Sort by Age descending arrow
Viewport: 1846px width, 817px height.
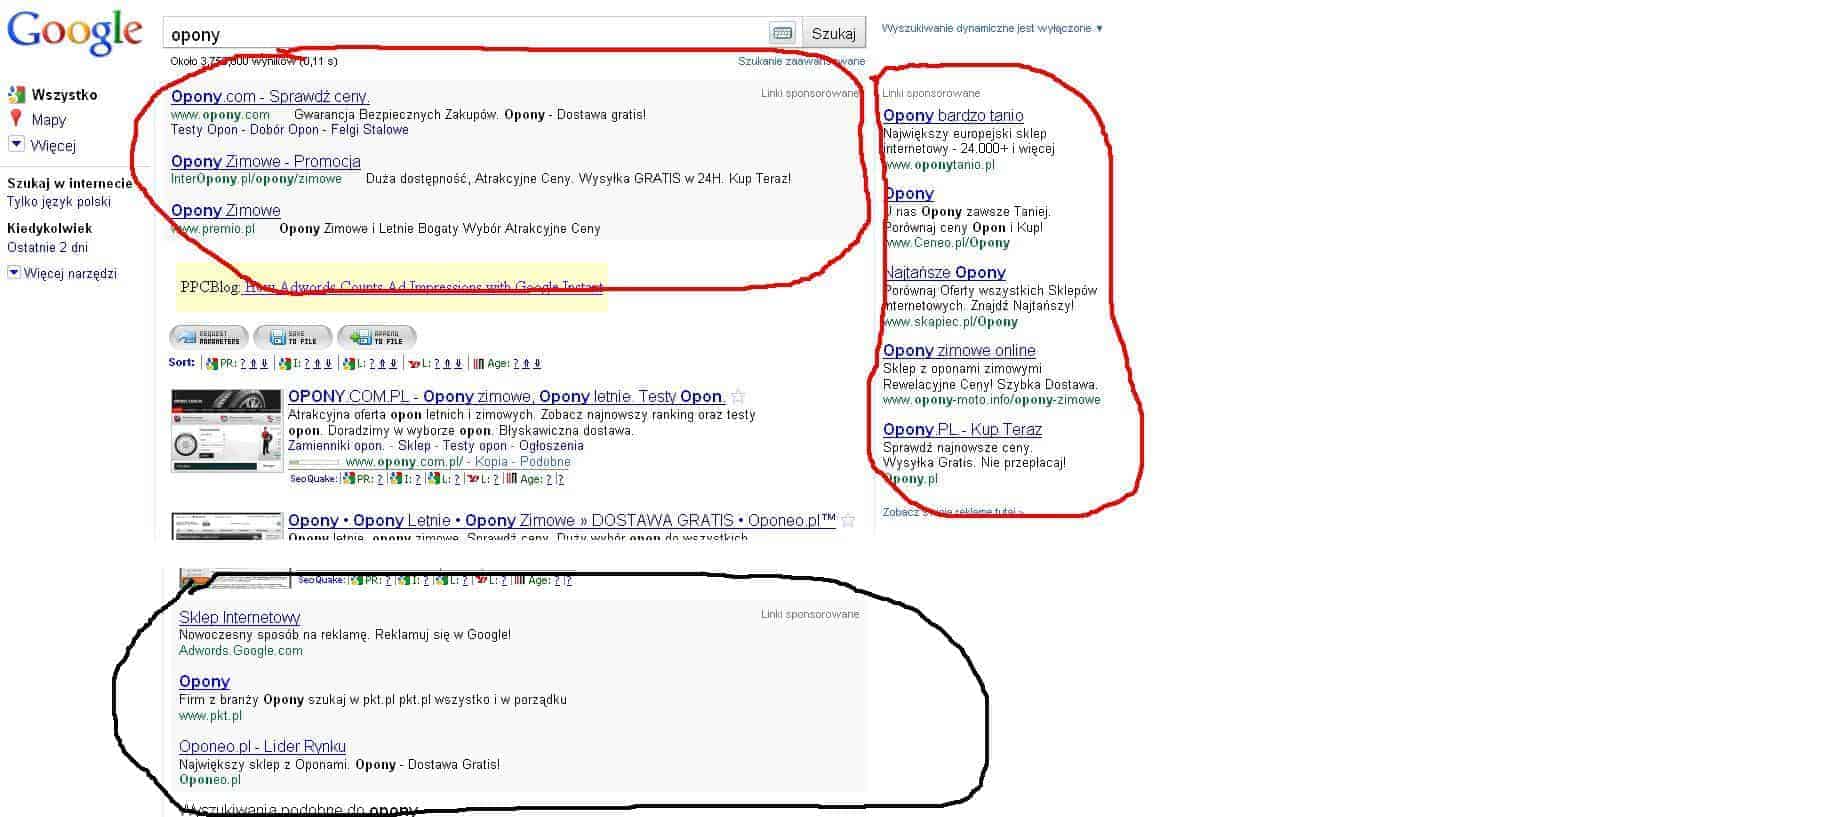tap(538, 364)
